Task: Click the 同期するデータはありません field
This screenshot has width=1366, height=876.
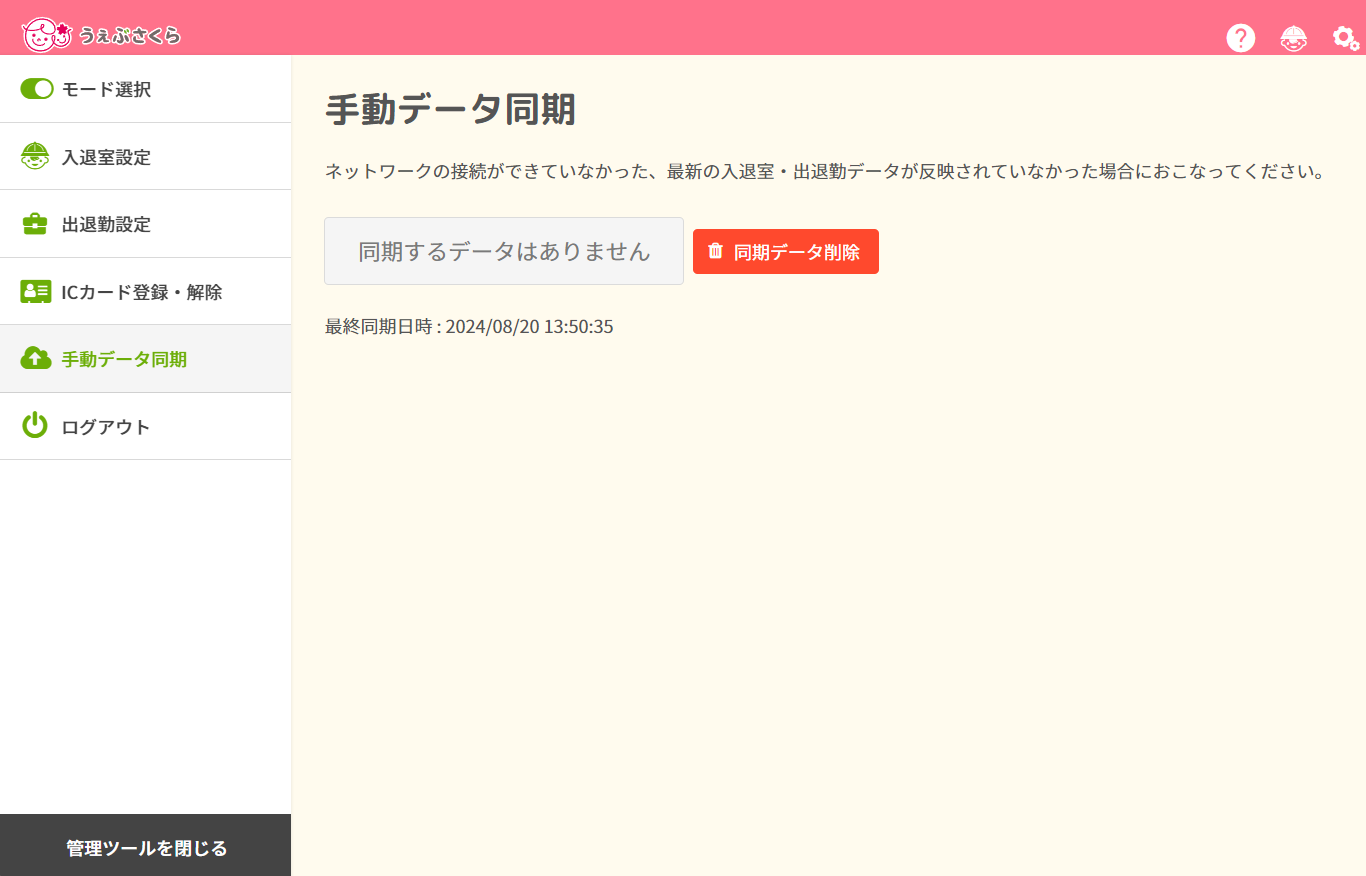Action: (503, 251)
